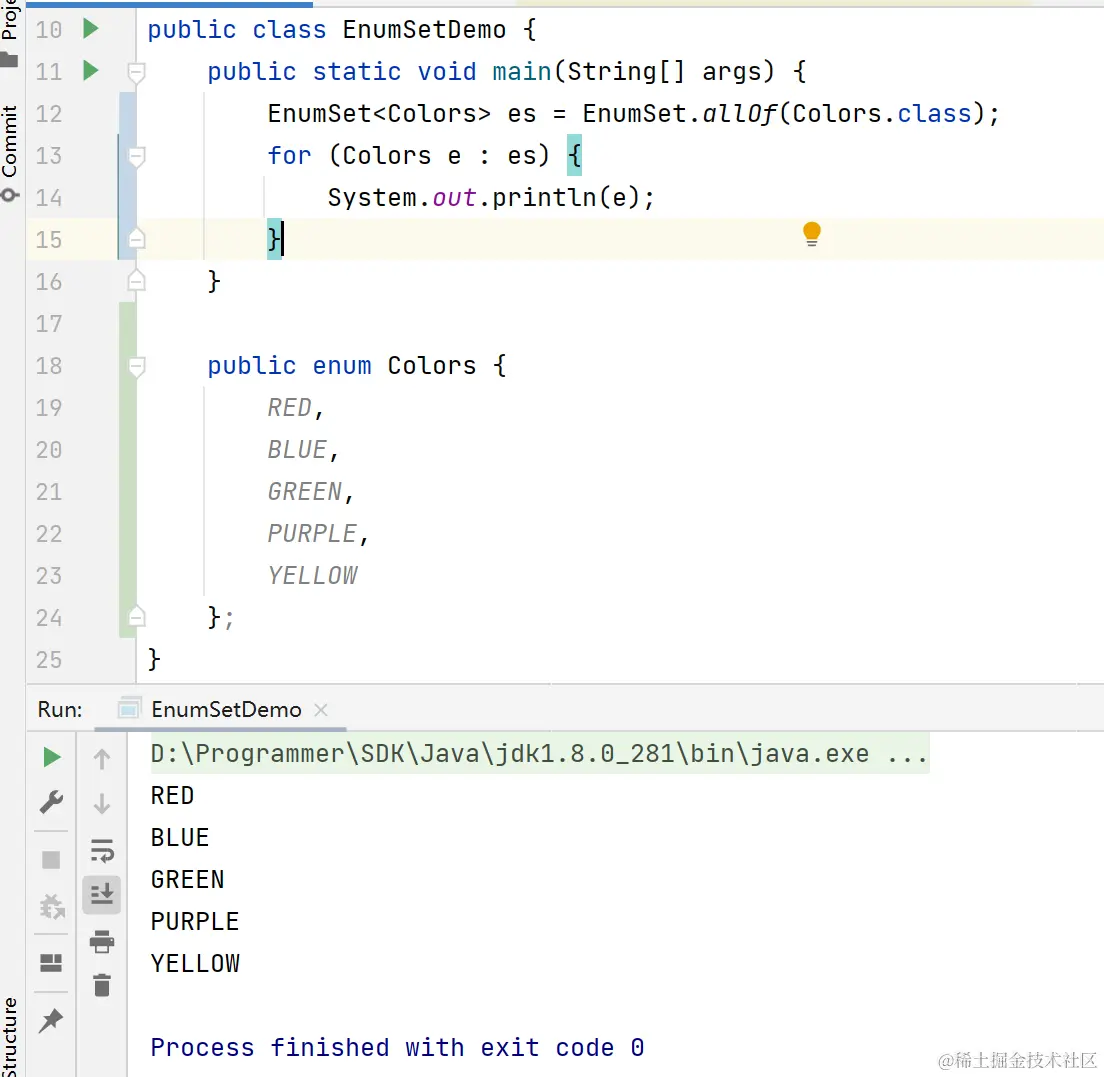Viewport: 1104px width, 1077px height.
Task: Rerun EnumSetDemo in Run panel
Action: click(x=51, y=757)
